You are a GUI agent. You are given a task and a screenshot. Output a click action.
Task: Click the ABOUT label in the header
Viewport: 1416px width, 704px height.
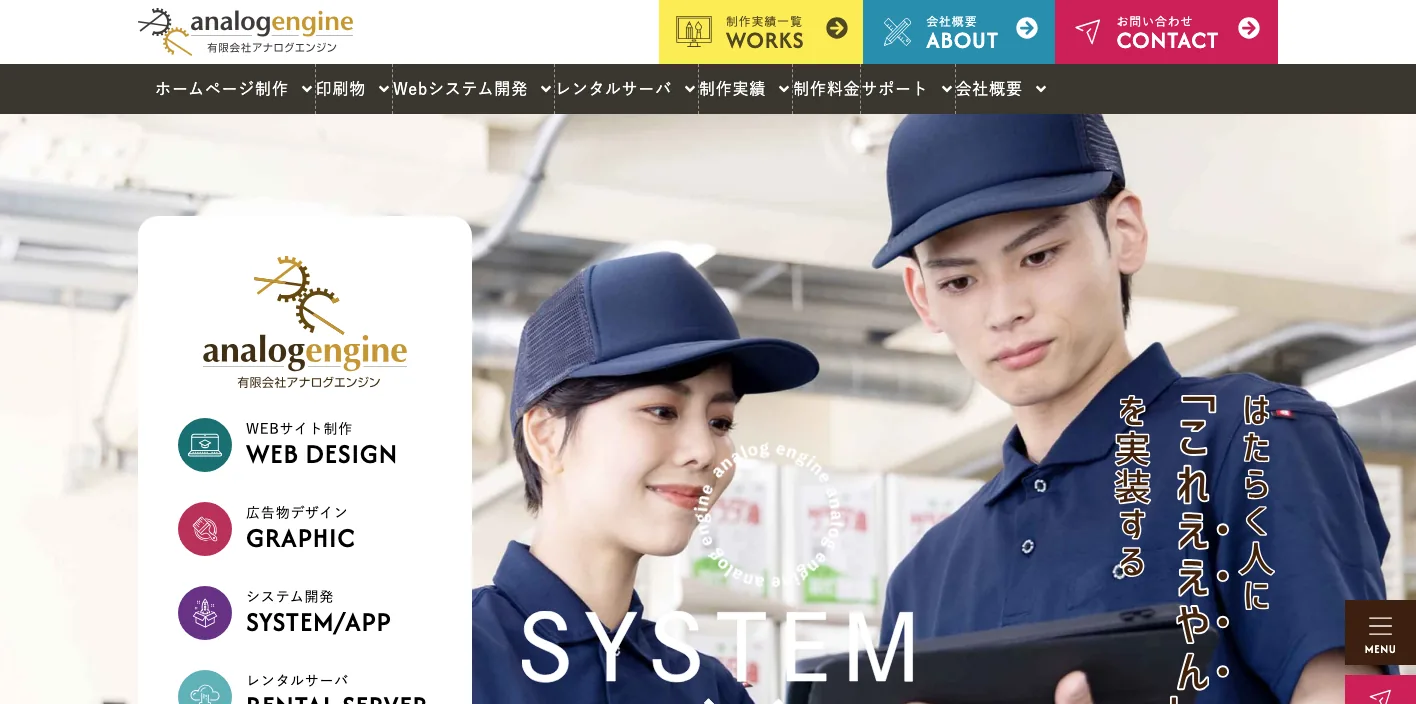(x=962, y=41)
